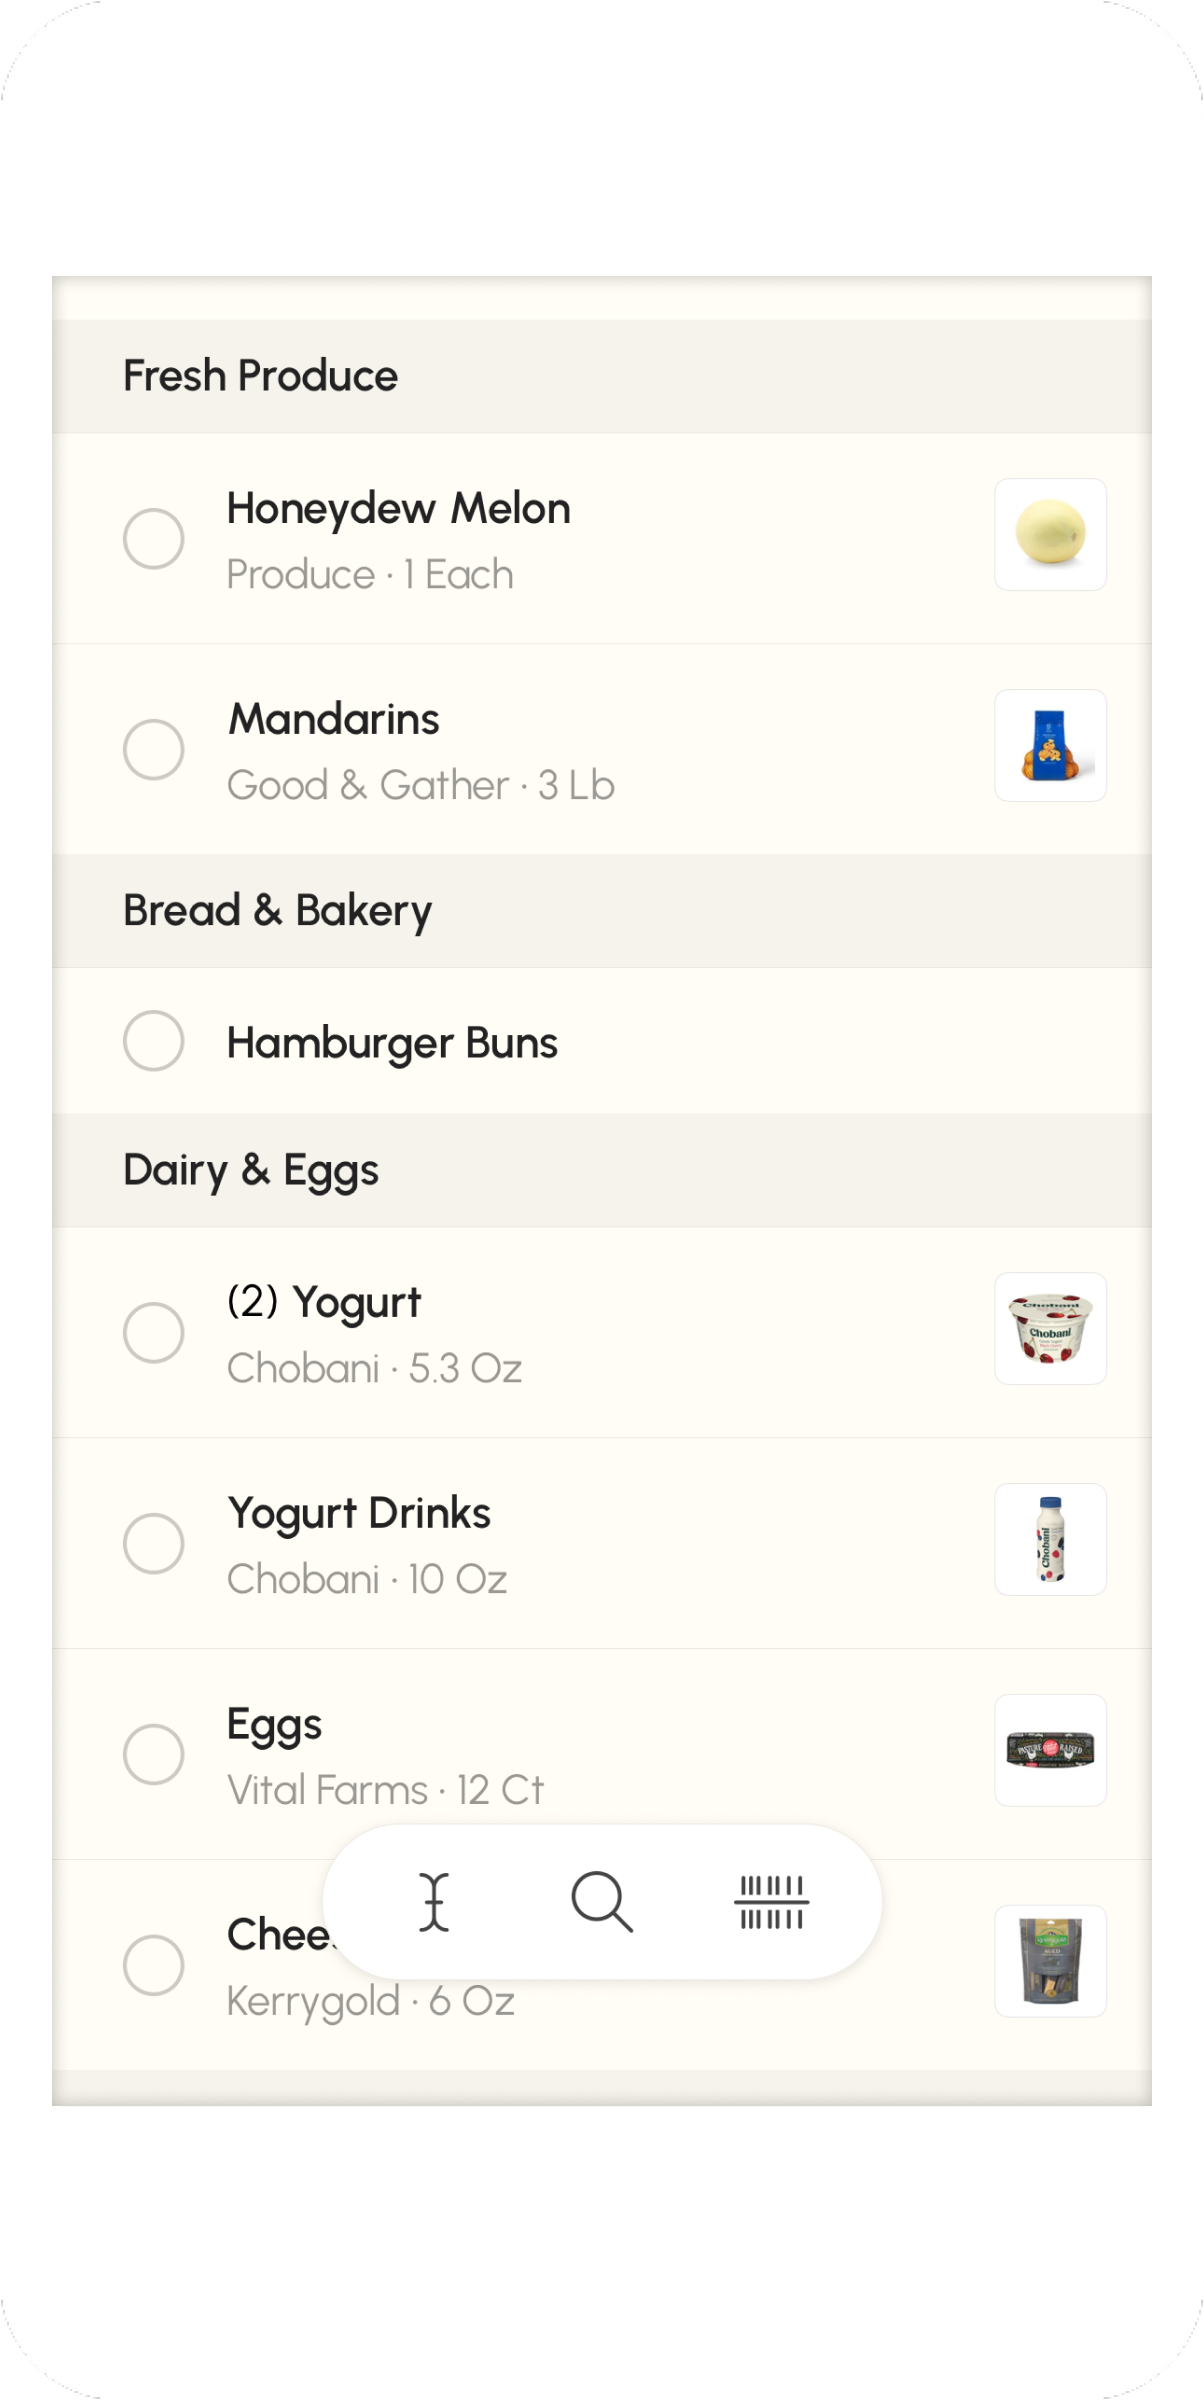Viewport: 1204px width, 2400px height.
Task: Collapse the Fresh Produce section header
Action: pos(260,377)
